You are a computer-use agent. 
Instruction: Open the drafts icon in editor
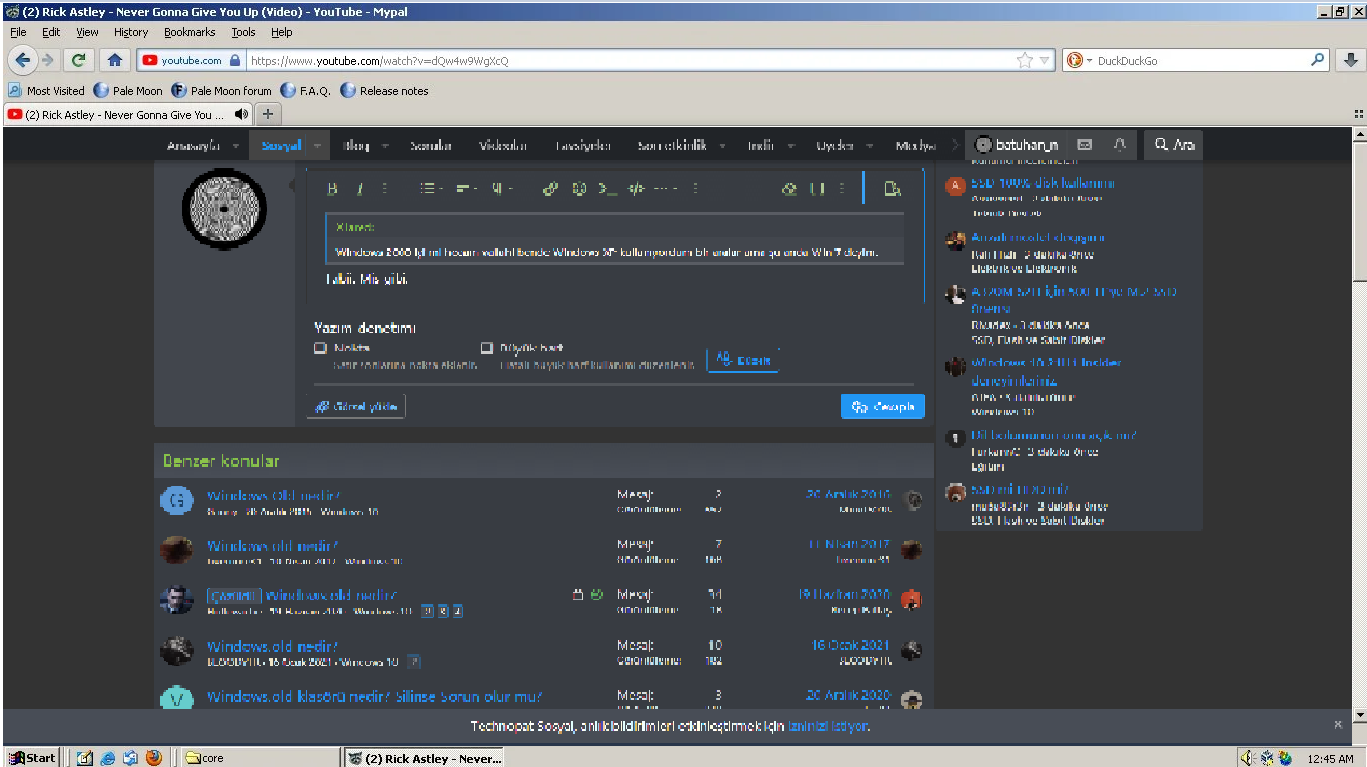point(893,188)
